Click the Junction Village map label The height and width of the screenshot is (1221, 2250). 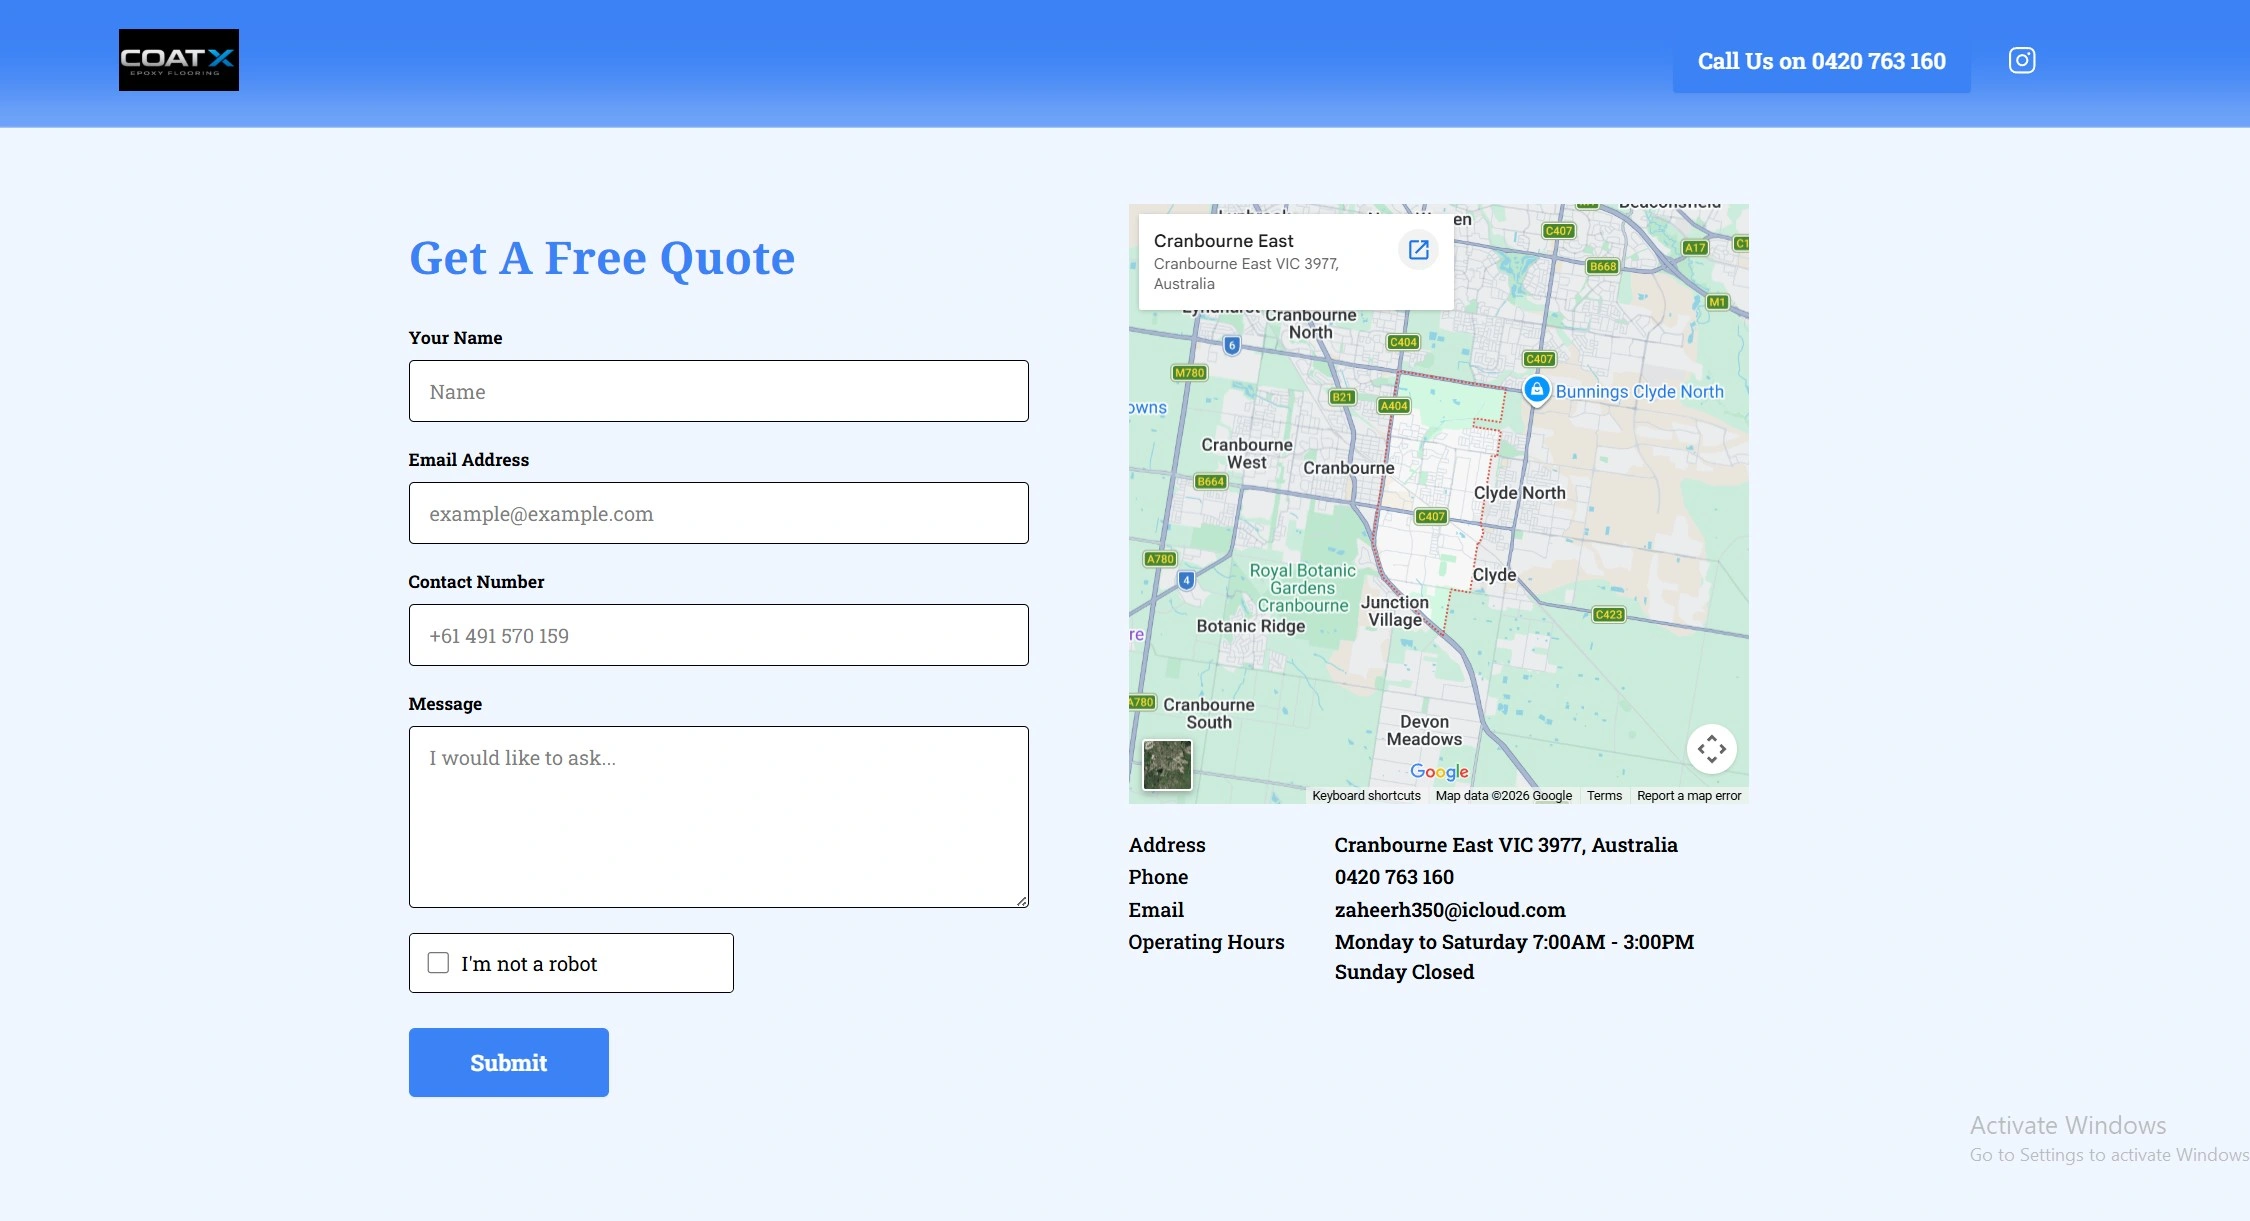click(1395, 611)
